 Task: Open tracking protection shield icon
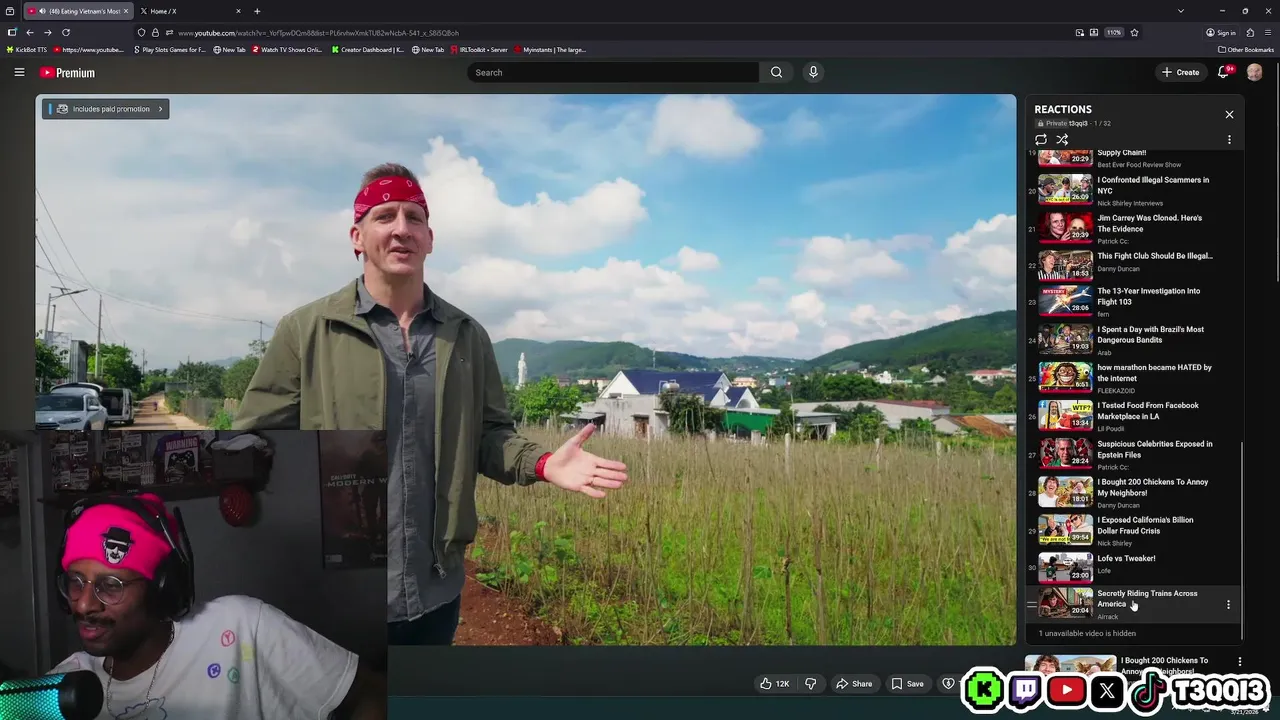pos(141,32)
